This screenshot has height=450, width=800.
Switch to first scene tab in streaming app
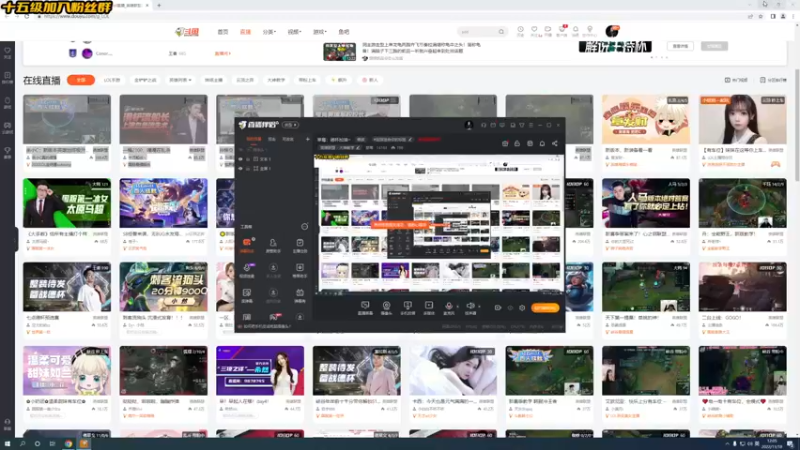254,139
